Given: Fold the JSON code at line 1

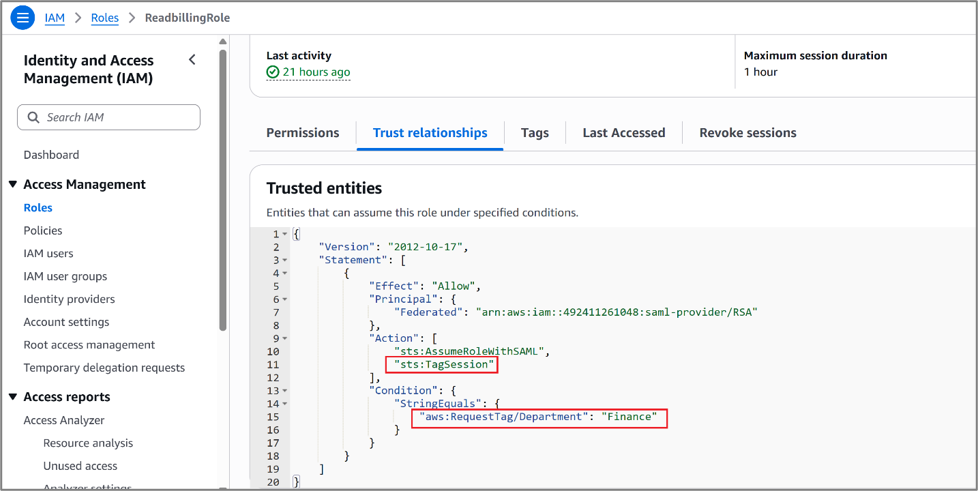Looking at the screenshot, I should pos(284,234).
